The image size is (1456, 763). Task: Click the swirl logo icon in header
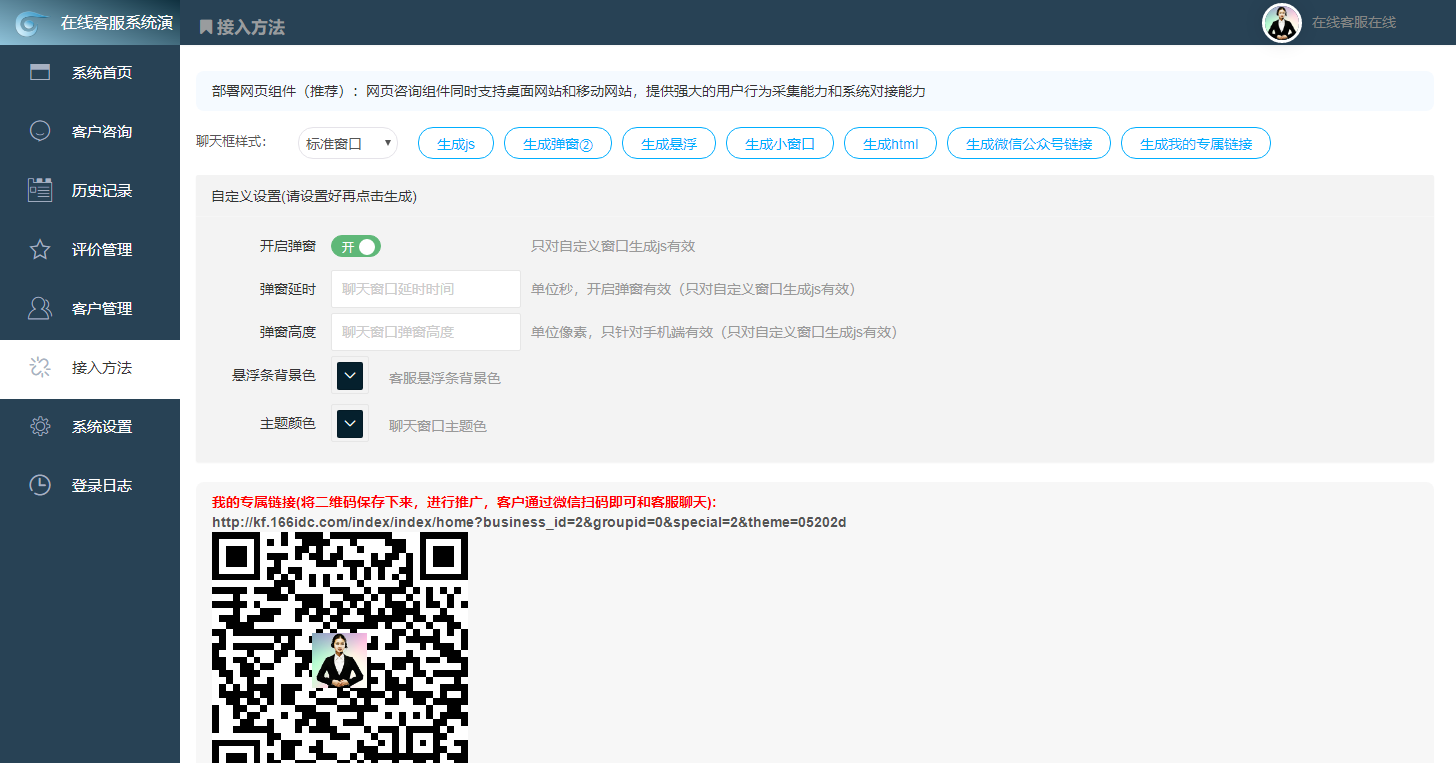pos(31,22)
